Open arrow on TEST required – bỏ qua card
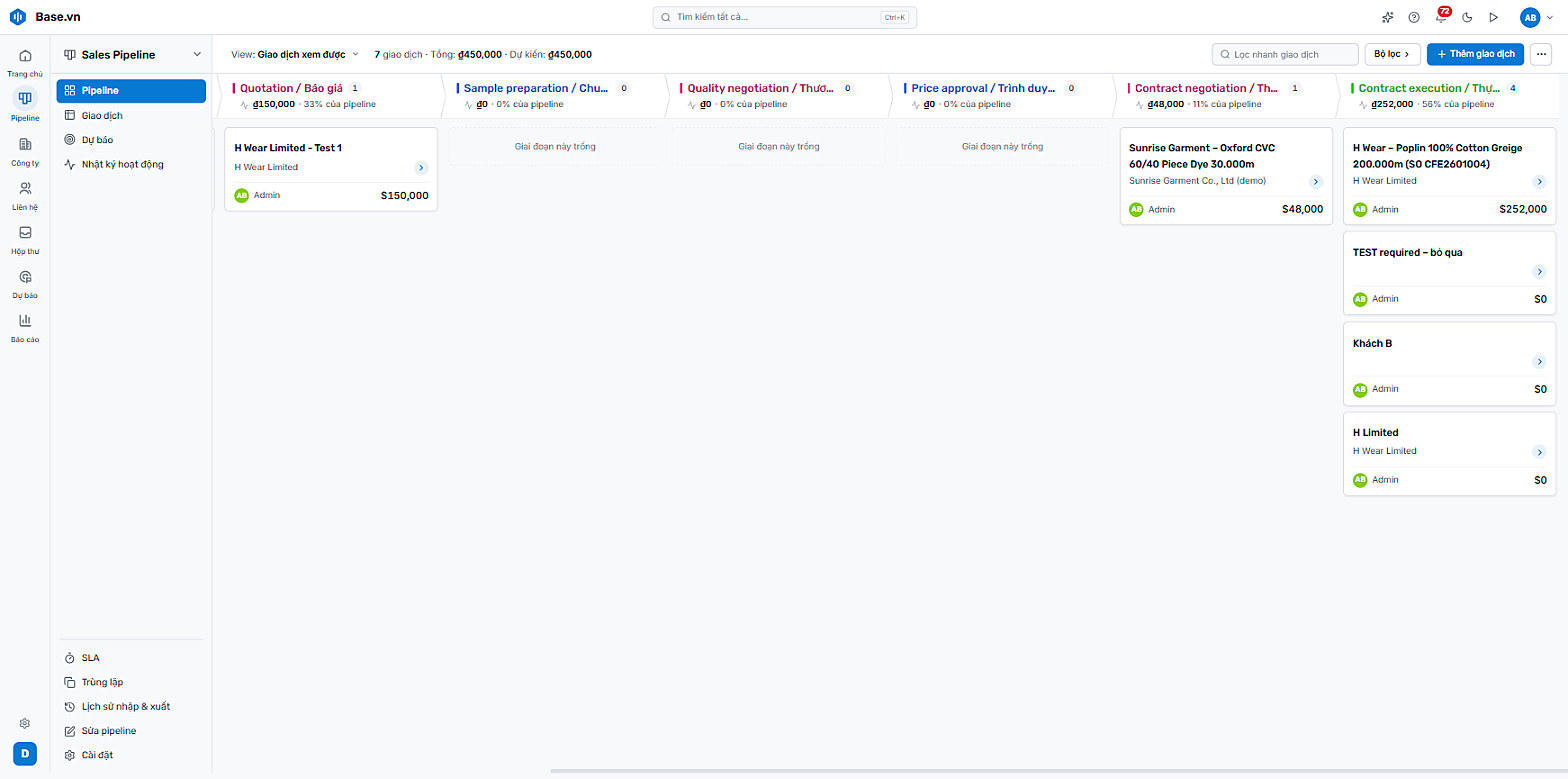 coord(1540,272)
